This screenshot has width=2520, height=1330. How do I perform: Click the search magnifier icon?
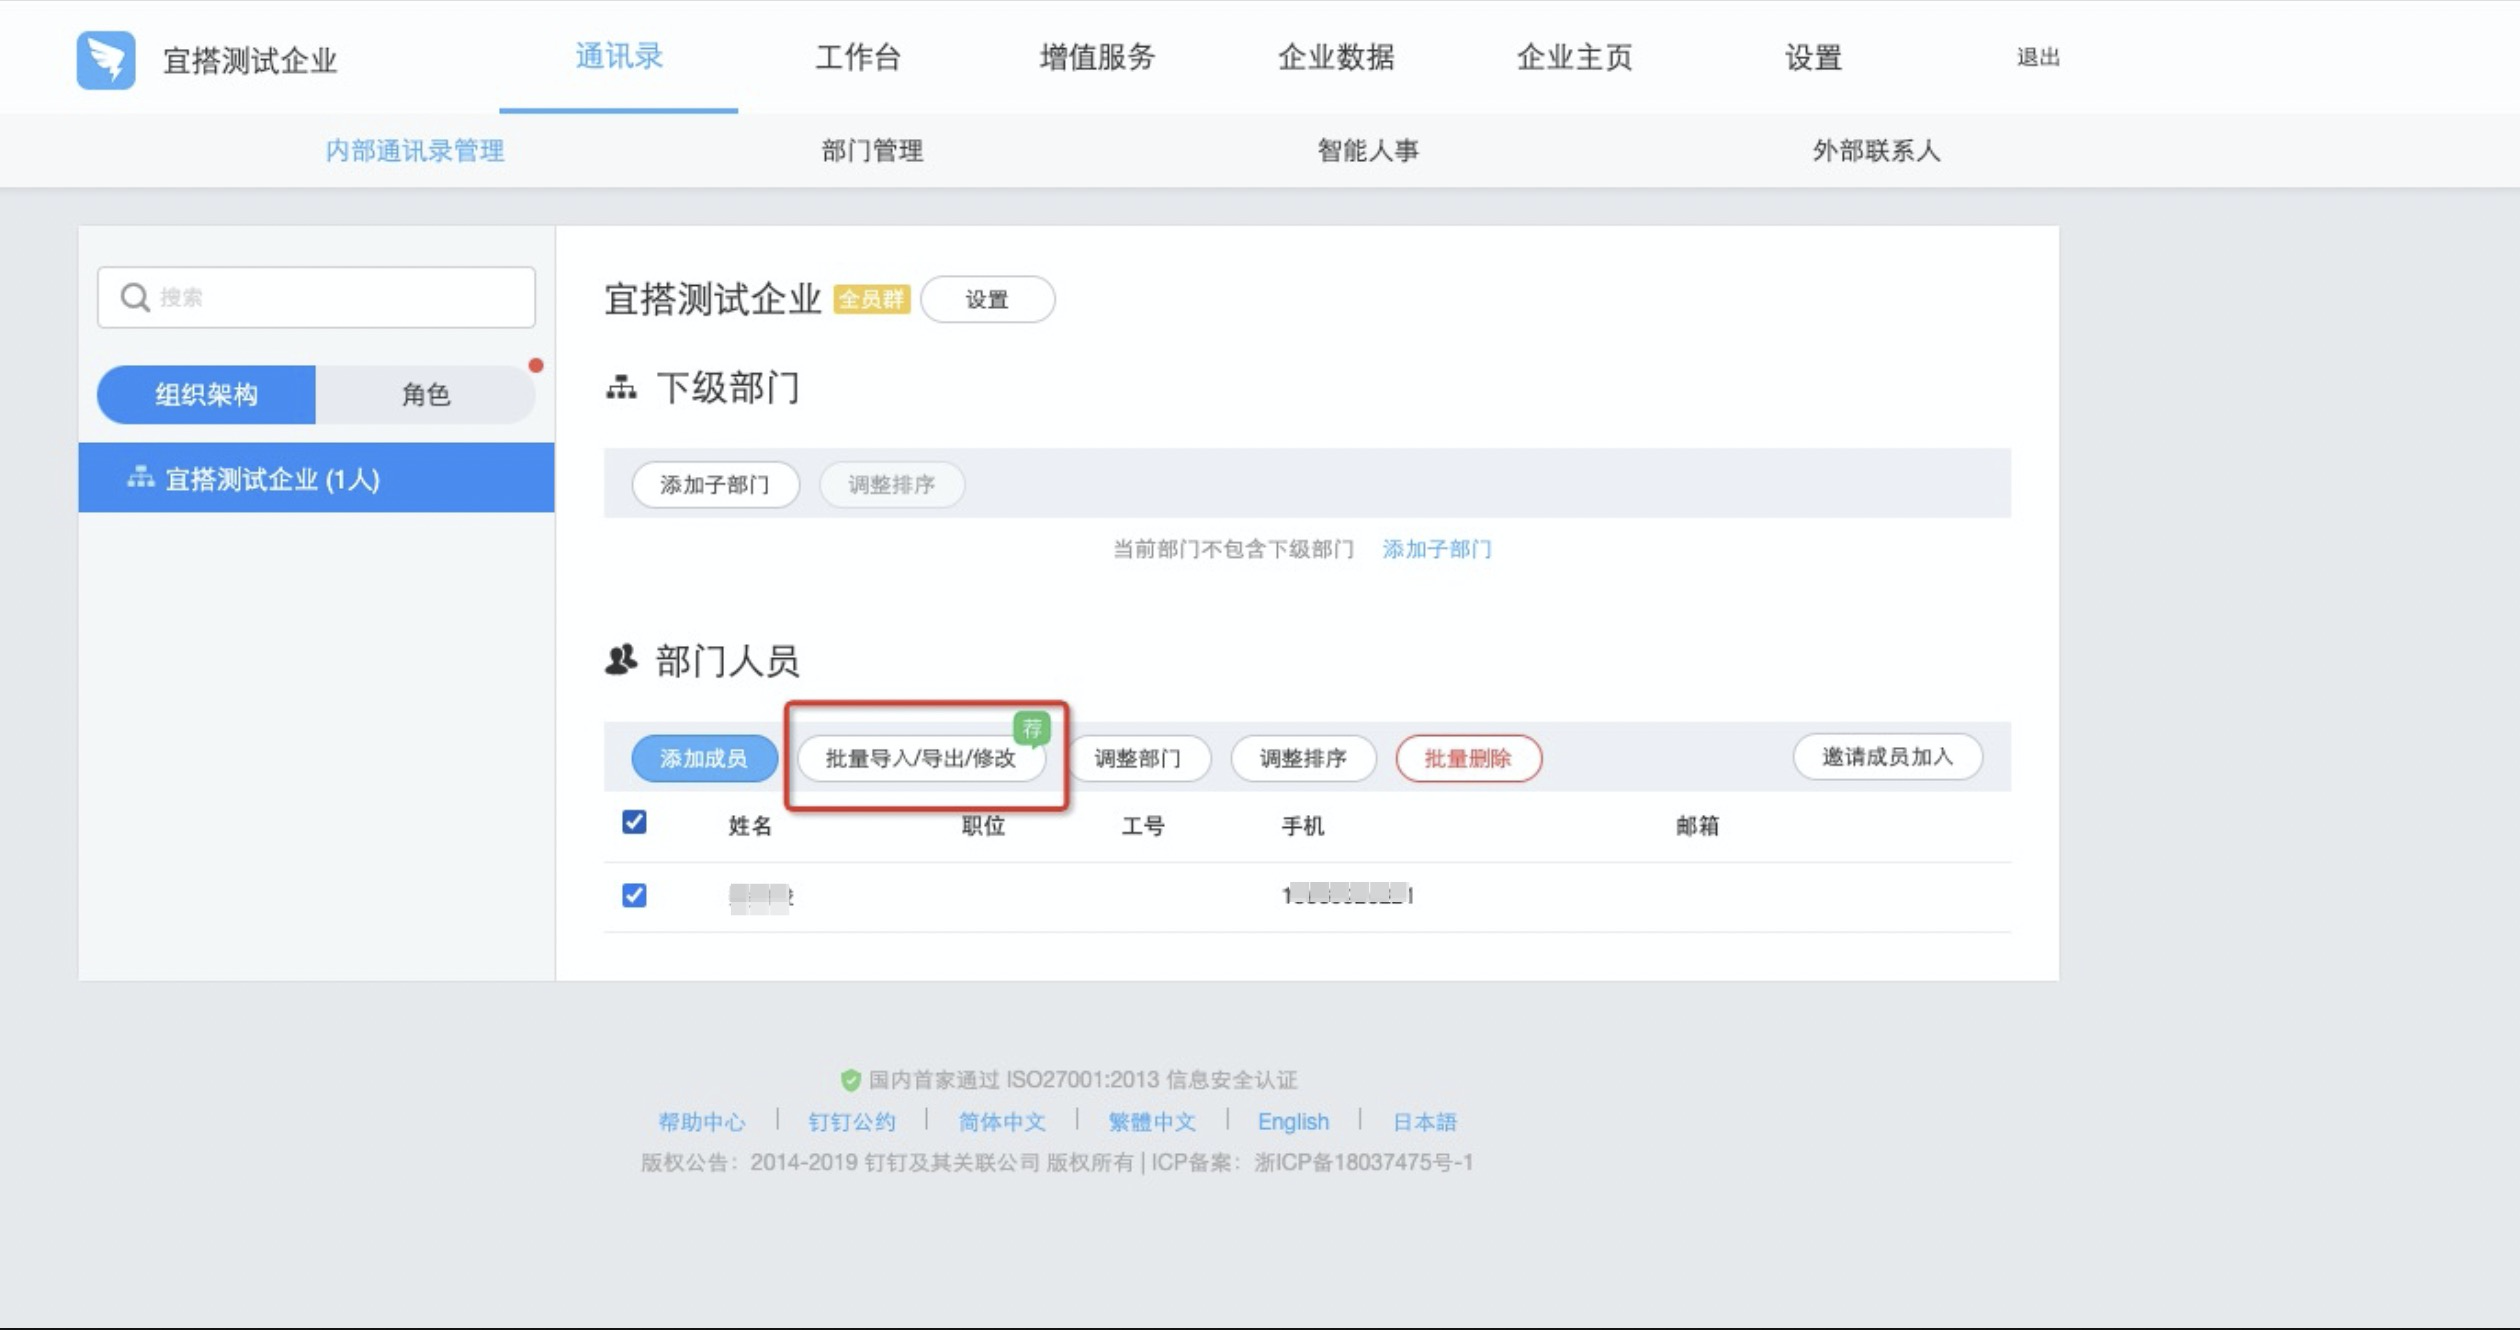[x=134, y=297]
